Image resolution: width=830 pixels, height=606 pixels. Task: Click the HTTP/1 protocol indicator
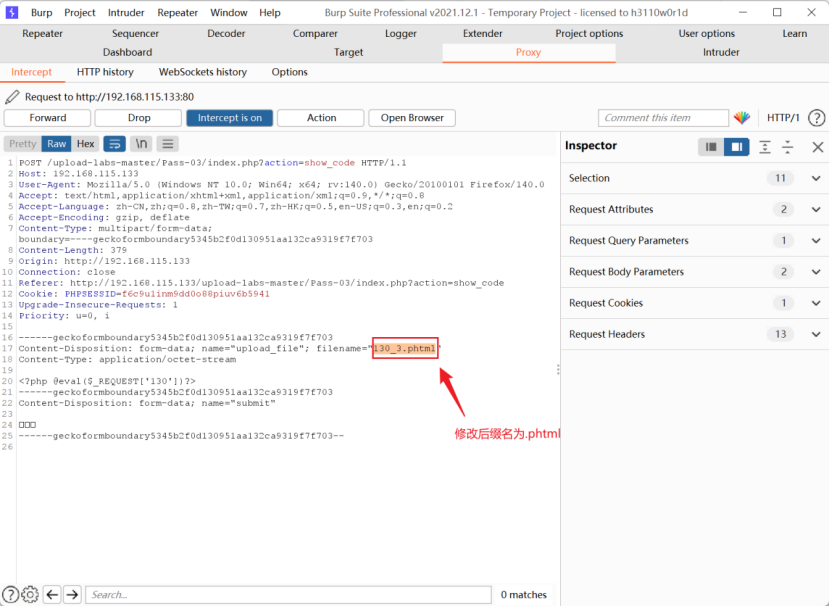783,118
